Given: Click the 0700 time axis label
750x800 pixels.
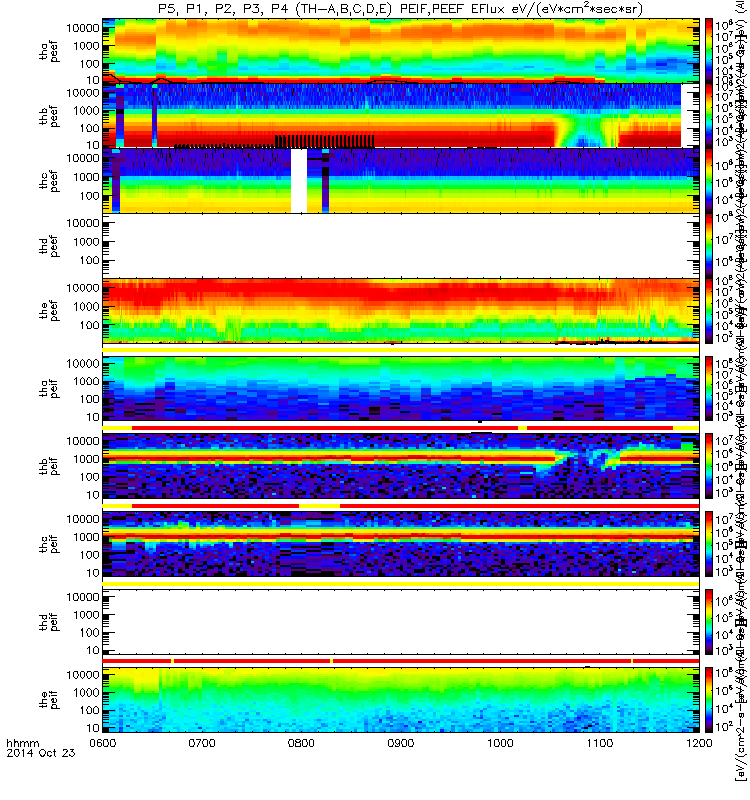Looking at the screenshot, I should point(202,743).
